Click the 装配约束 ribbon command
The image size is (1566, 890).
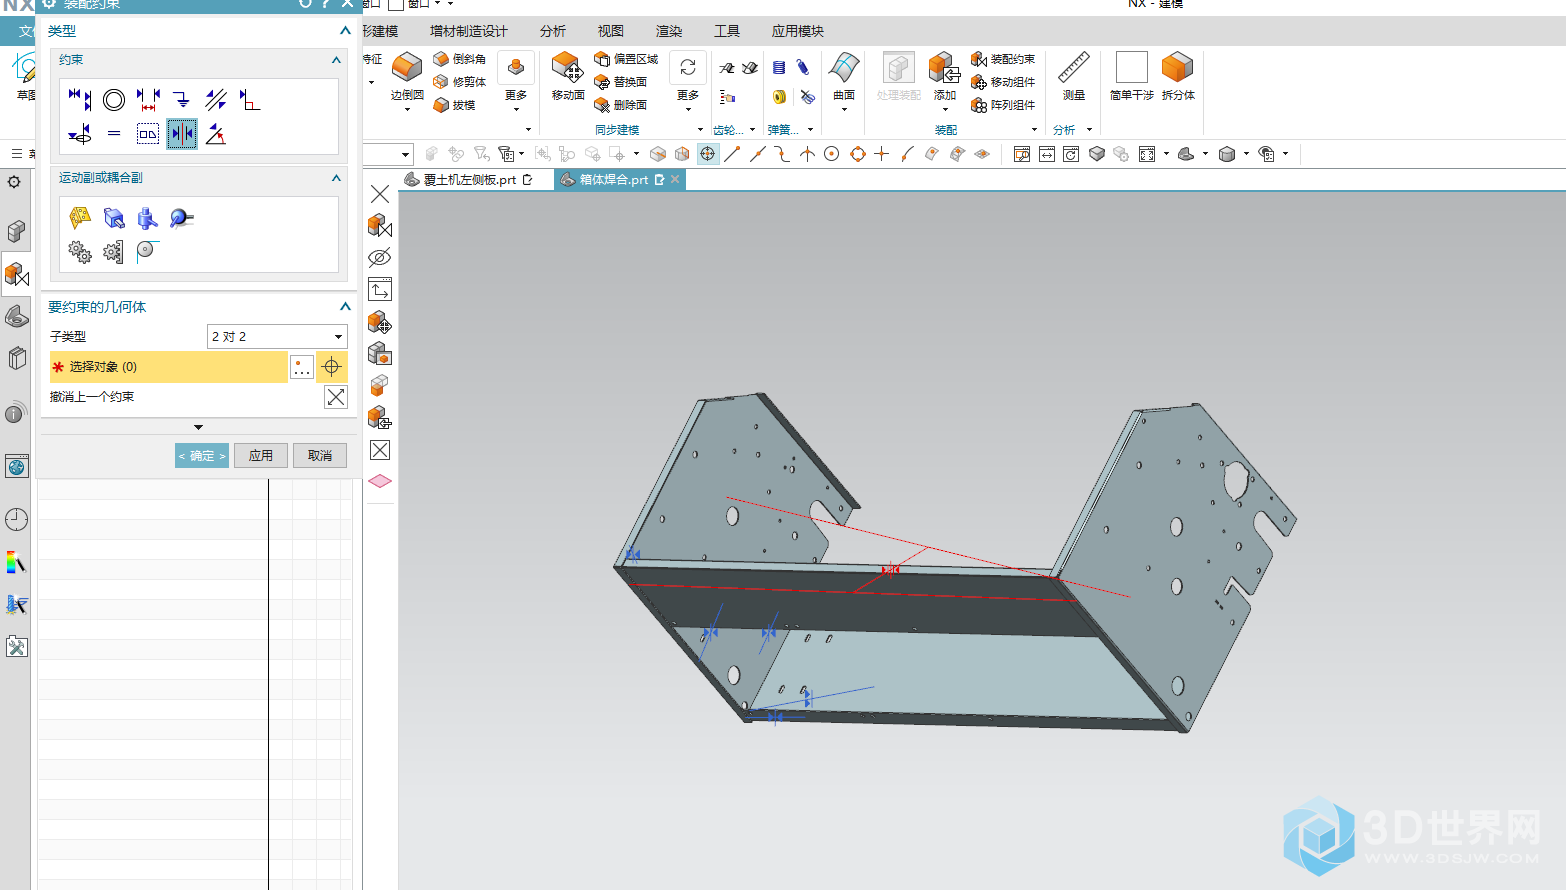pyautogui.click(x=1004, y=59)
